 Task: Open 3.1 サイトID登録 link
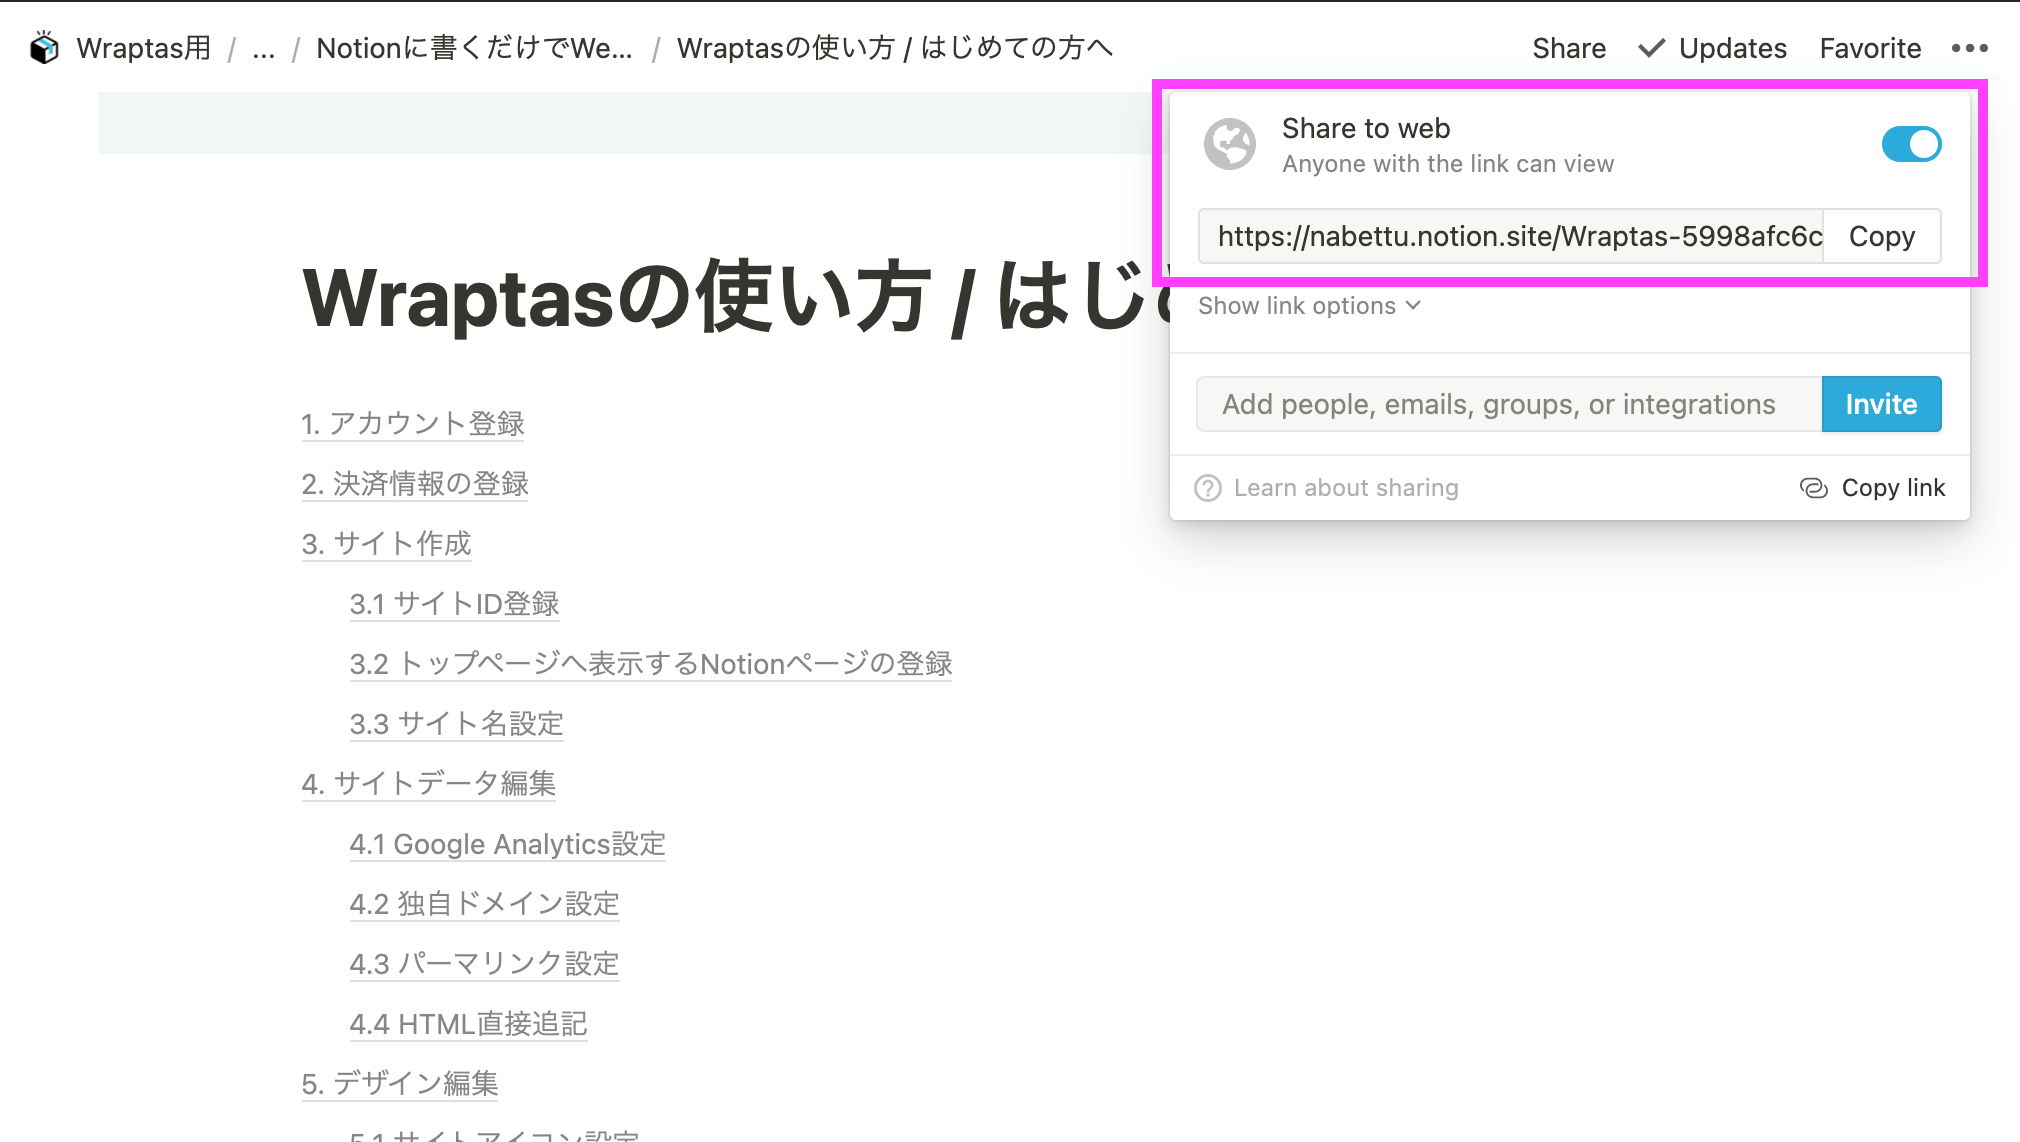pos(454,604)
